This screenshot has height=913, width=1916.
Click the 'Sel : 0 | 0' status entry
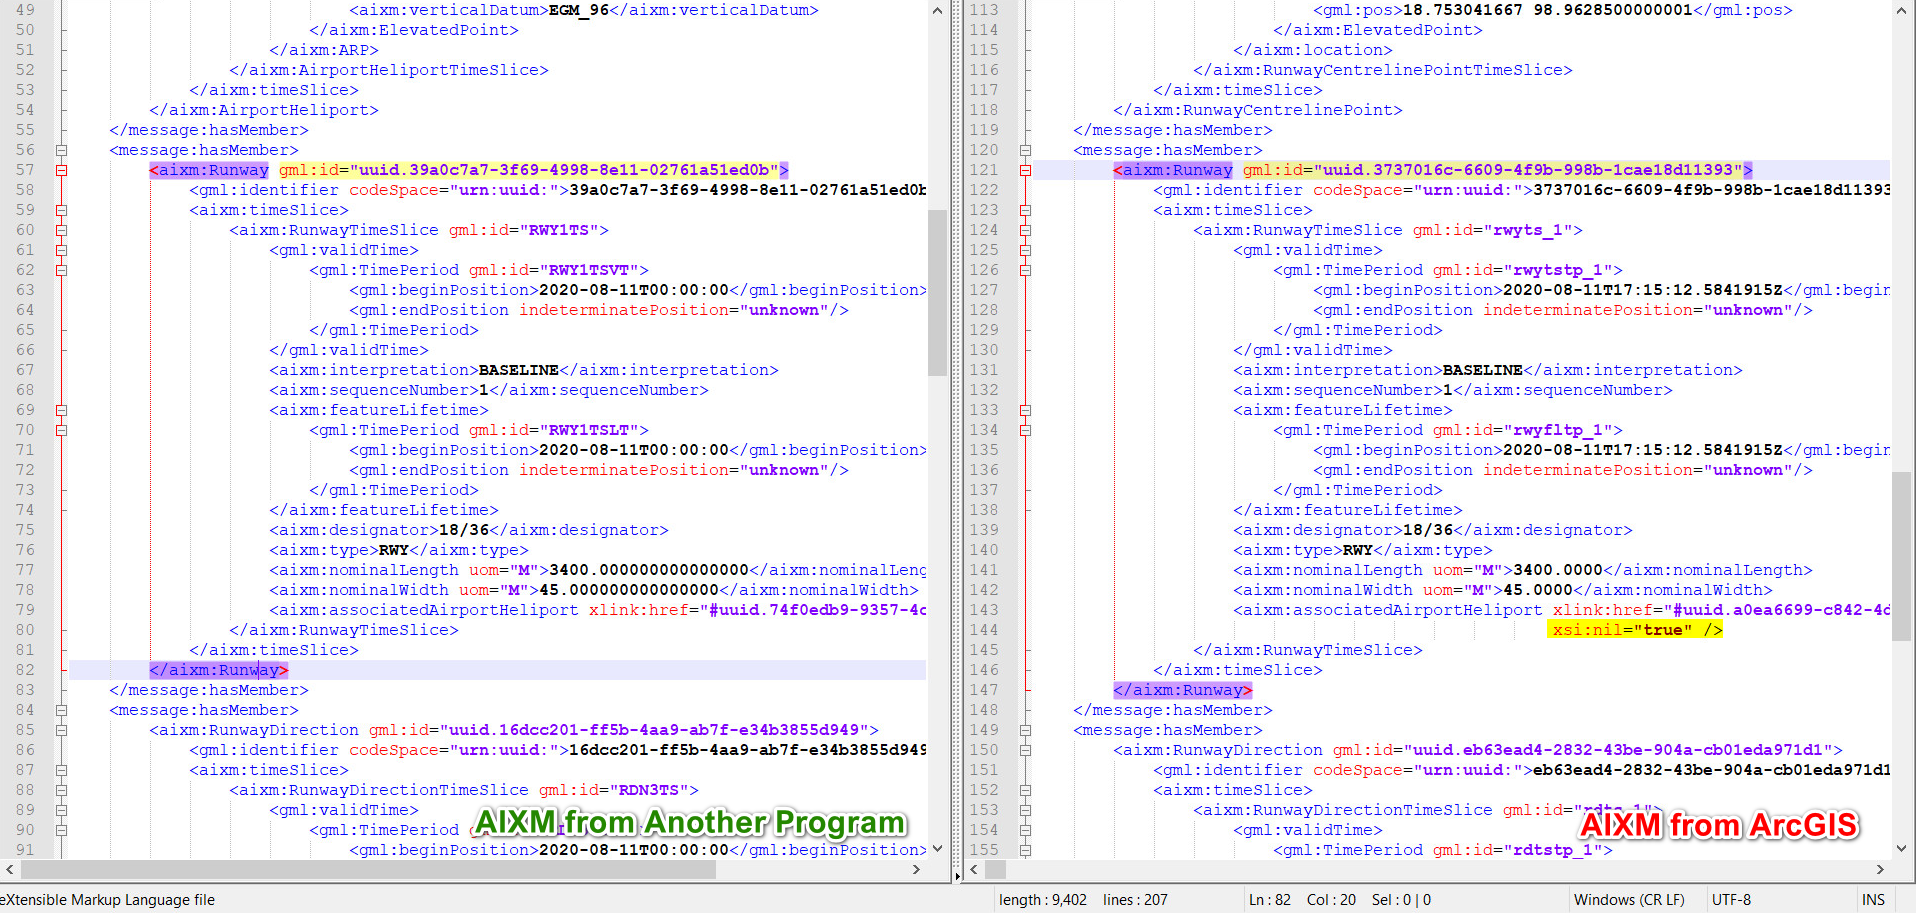coord(1401,900)
